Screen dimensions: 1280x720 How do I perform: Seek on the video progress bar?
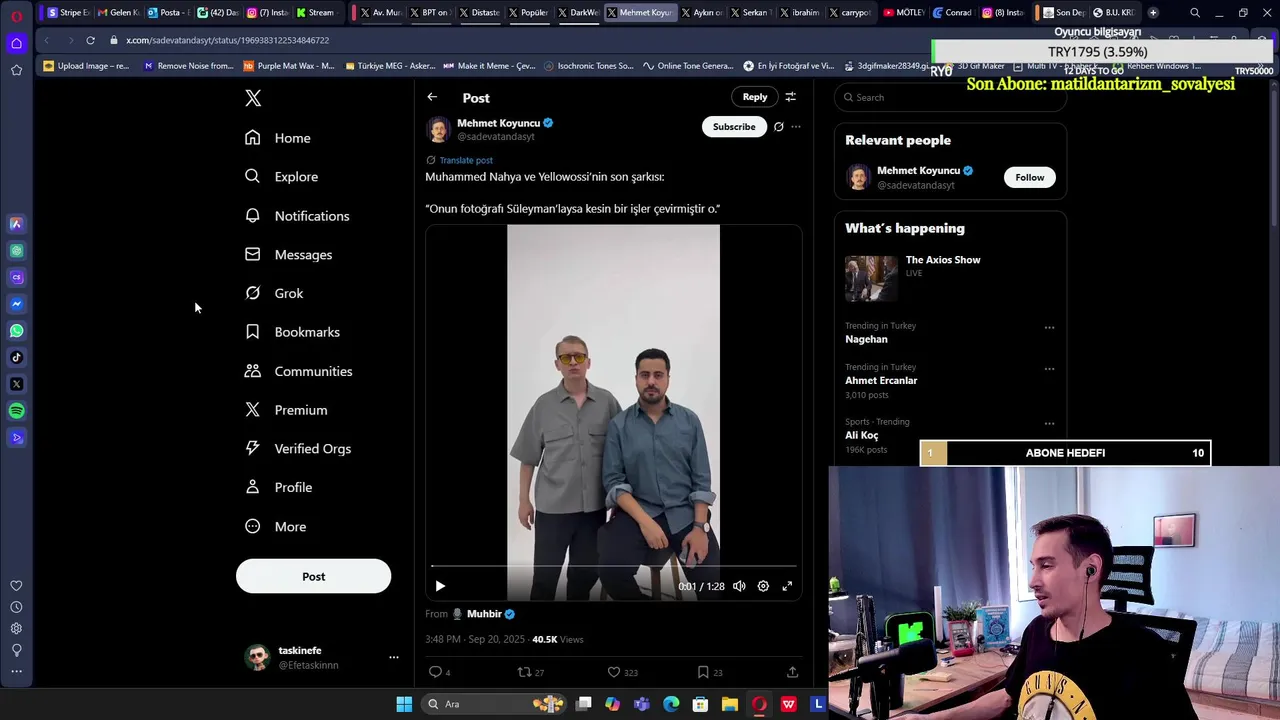(x=613, y=567)
